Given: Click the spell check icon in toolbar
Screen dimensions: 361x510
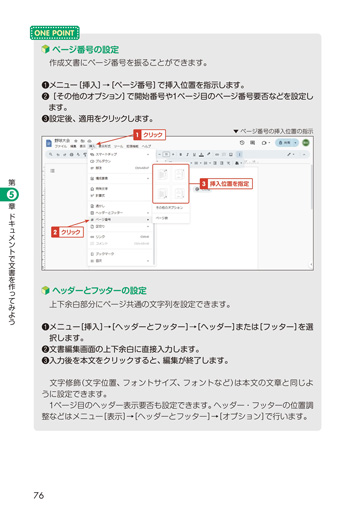Looking at the screenshot, I should click(78, 155).
